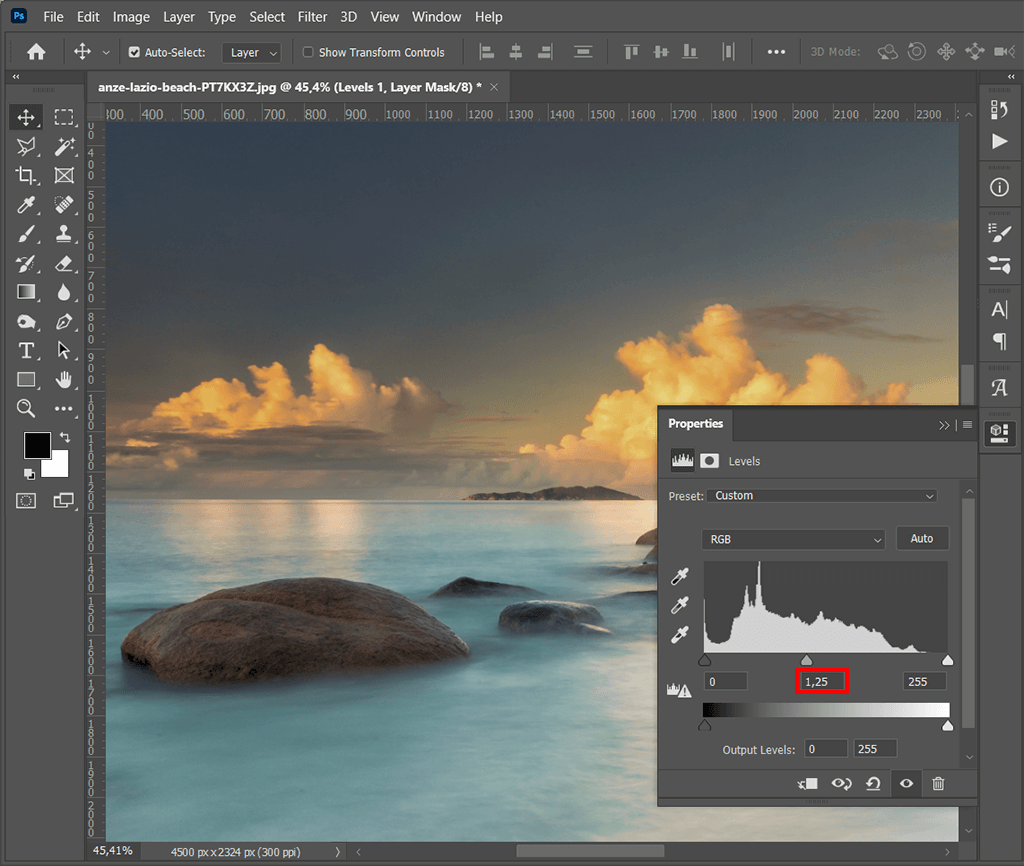Open the Auto-Select Layer dropdown
This screenshot has height=866, width=1024.
[251, 53]
